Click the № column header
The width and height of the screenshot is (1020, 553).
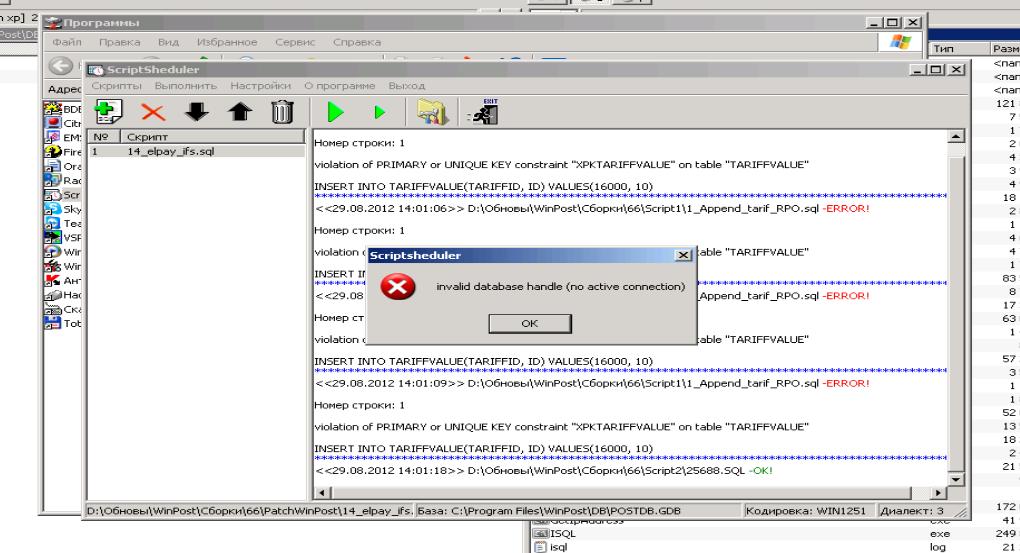click(103, 137)
